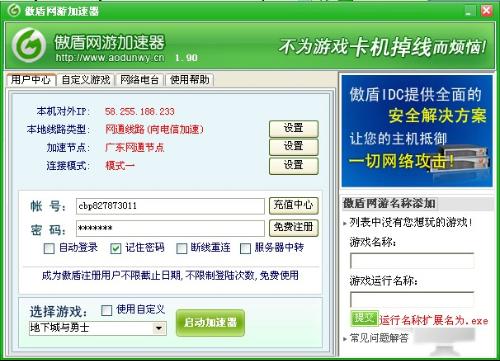
Task: Uncheck the 记住密码 checkbox
Action: 115,249
